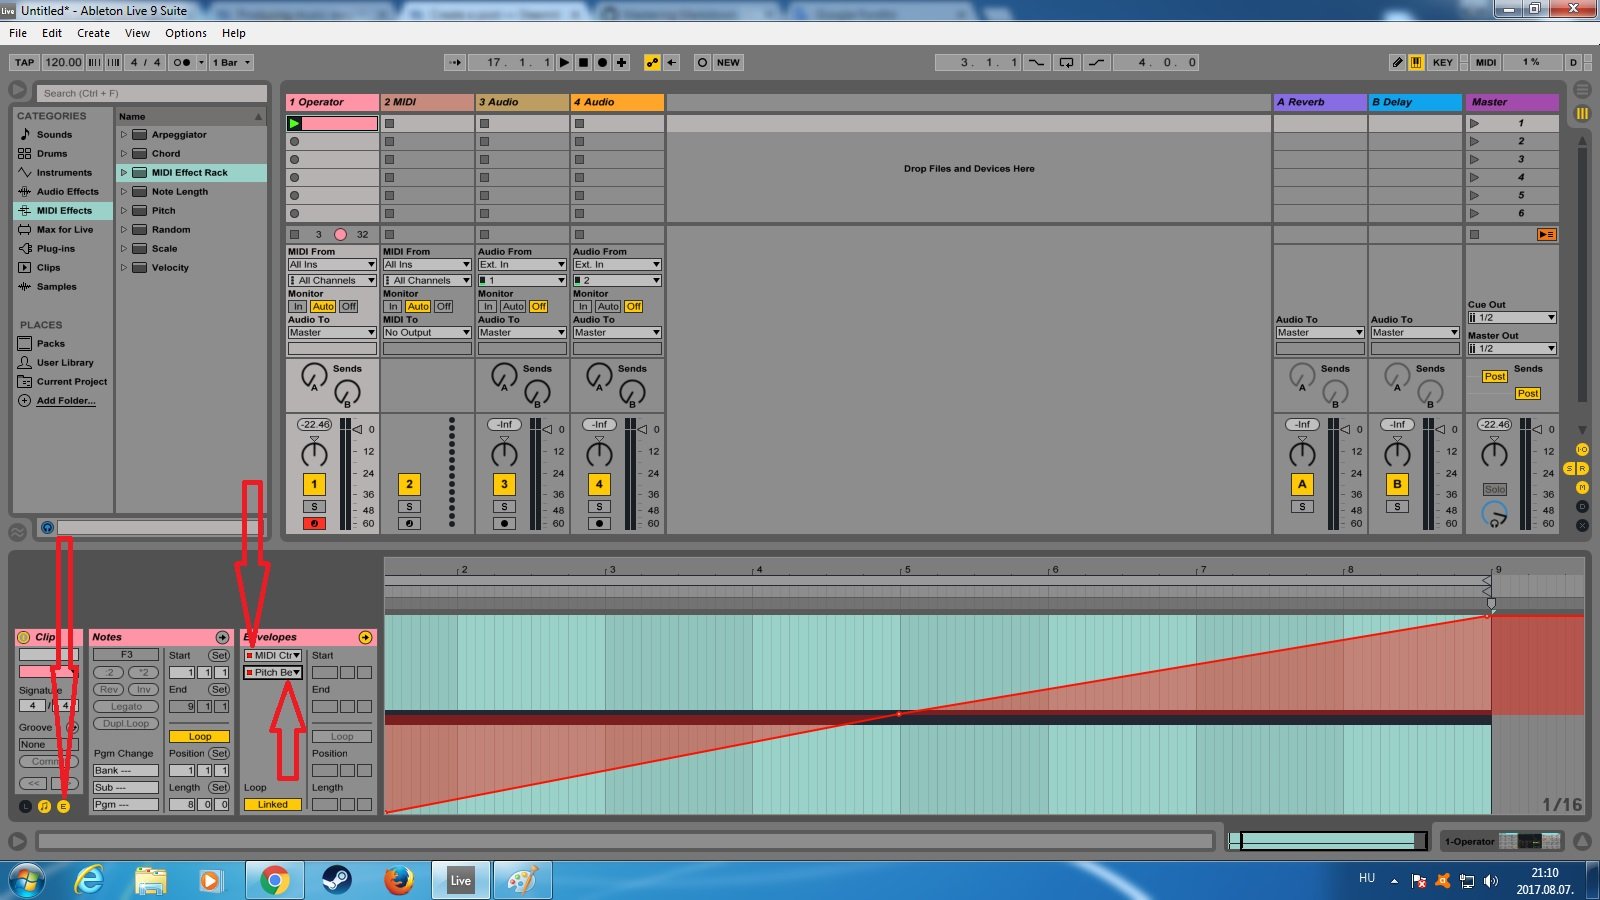The width and height of the screenshot is (1600, 900).
Task: Click the NEW button in transport
Action: click(728, 62)
